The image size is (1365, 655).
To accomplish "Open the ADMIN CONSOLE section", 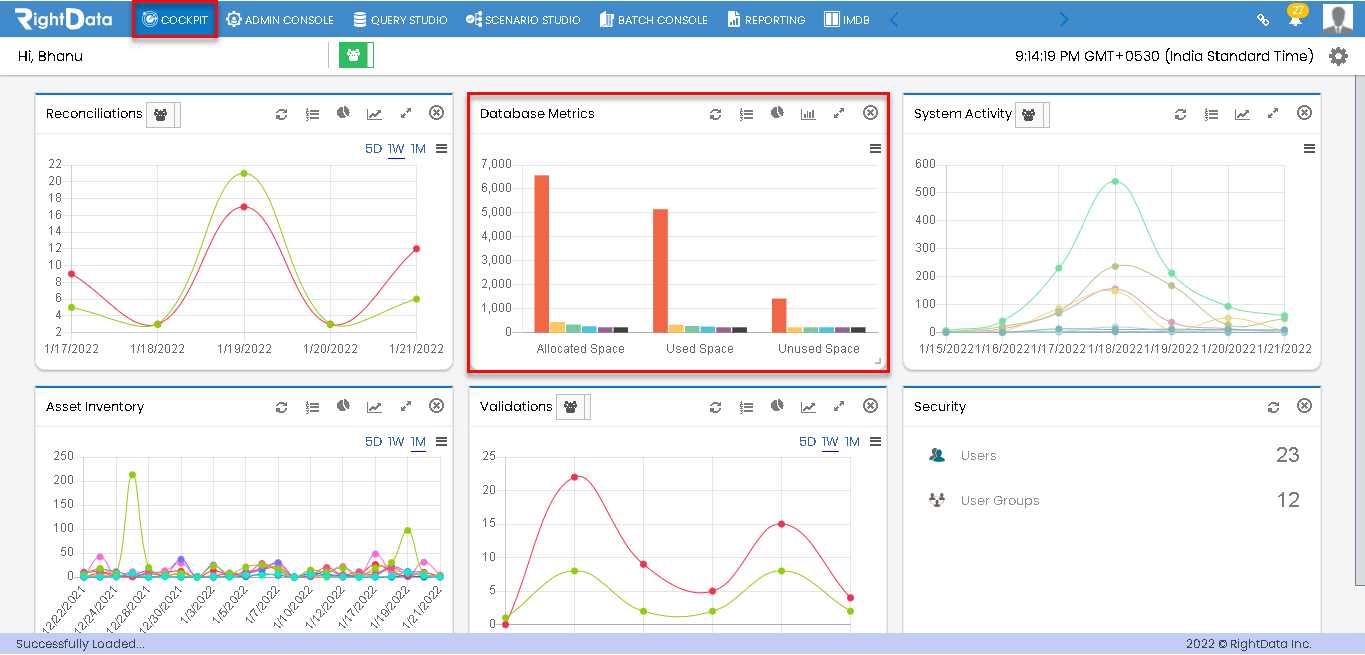I will click(x=280, y=18).
